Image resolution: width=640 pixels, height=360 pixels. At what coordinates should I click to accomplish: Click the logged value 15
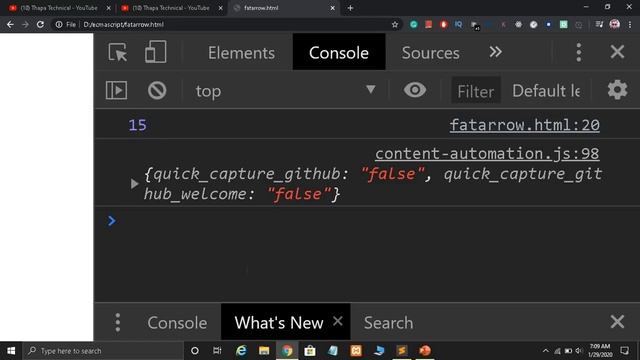(138, 125)
